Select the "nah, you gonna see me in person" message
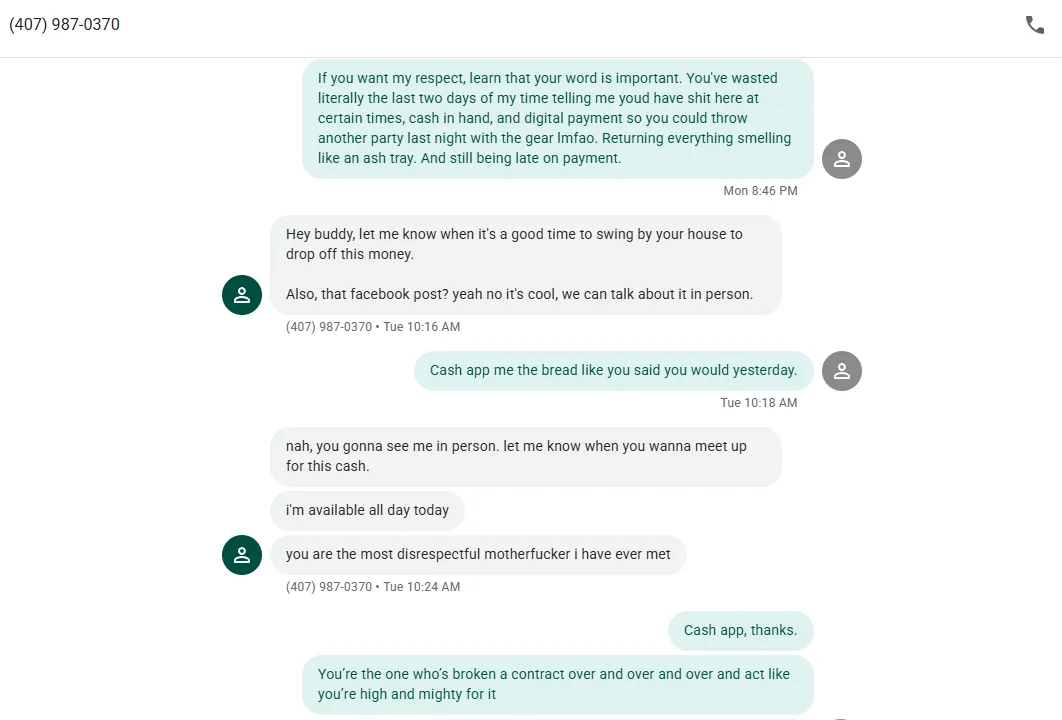1062x720 pixels. tap(525, 456)
